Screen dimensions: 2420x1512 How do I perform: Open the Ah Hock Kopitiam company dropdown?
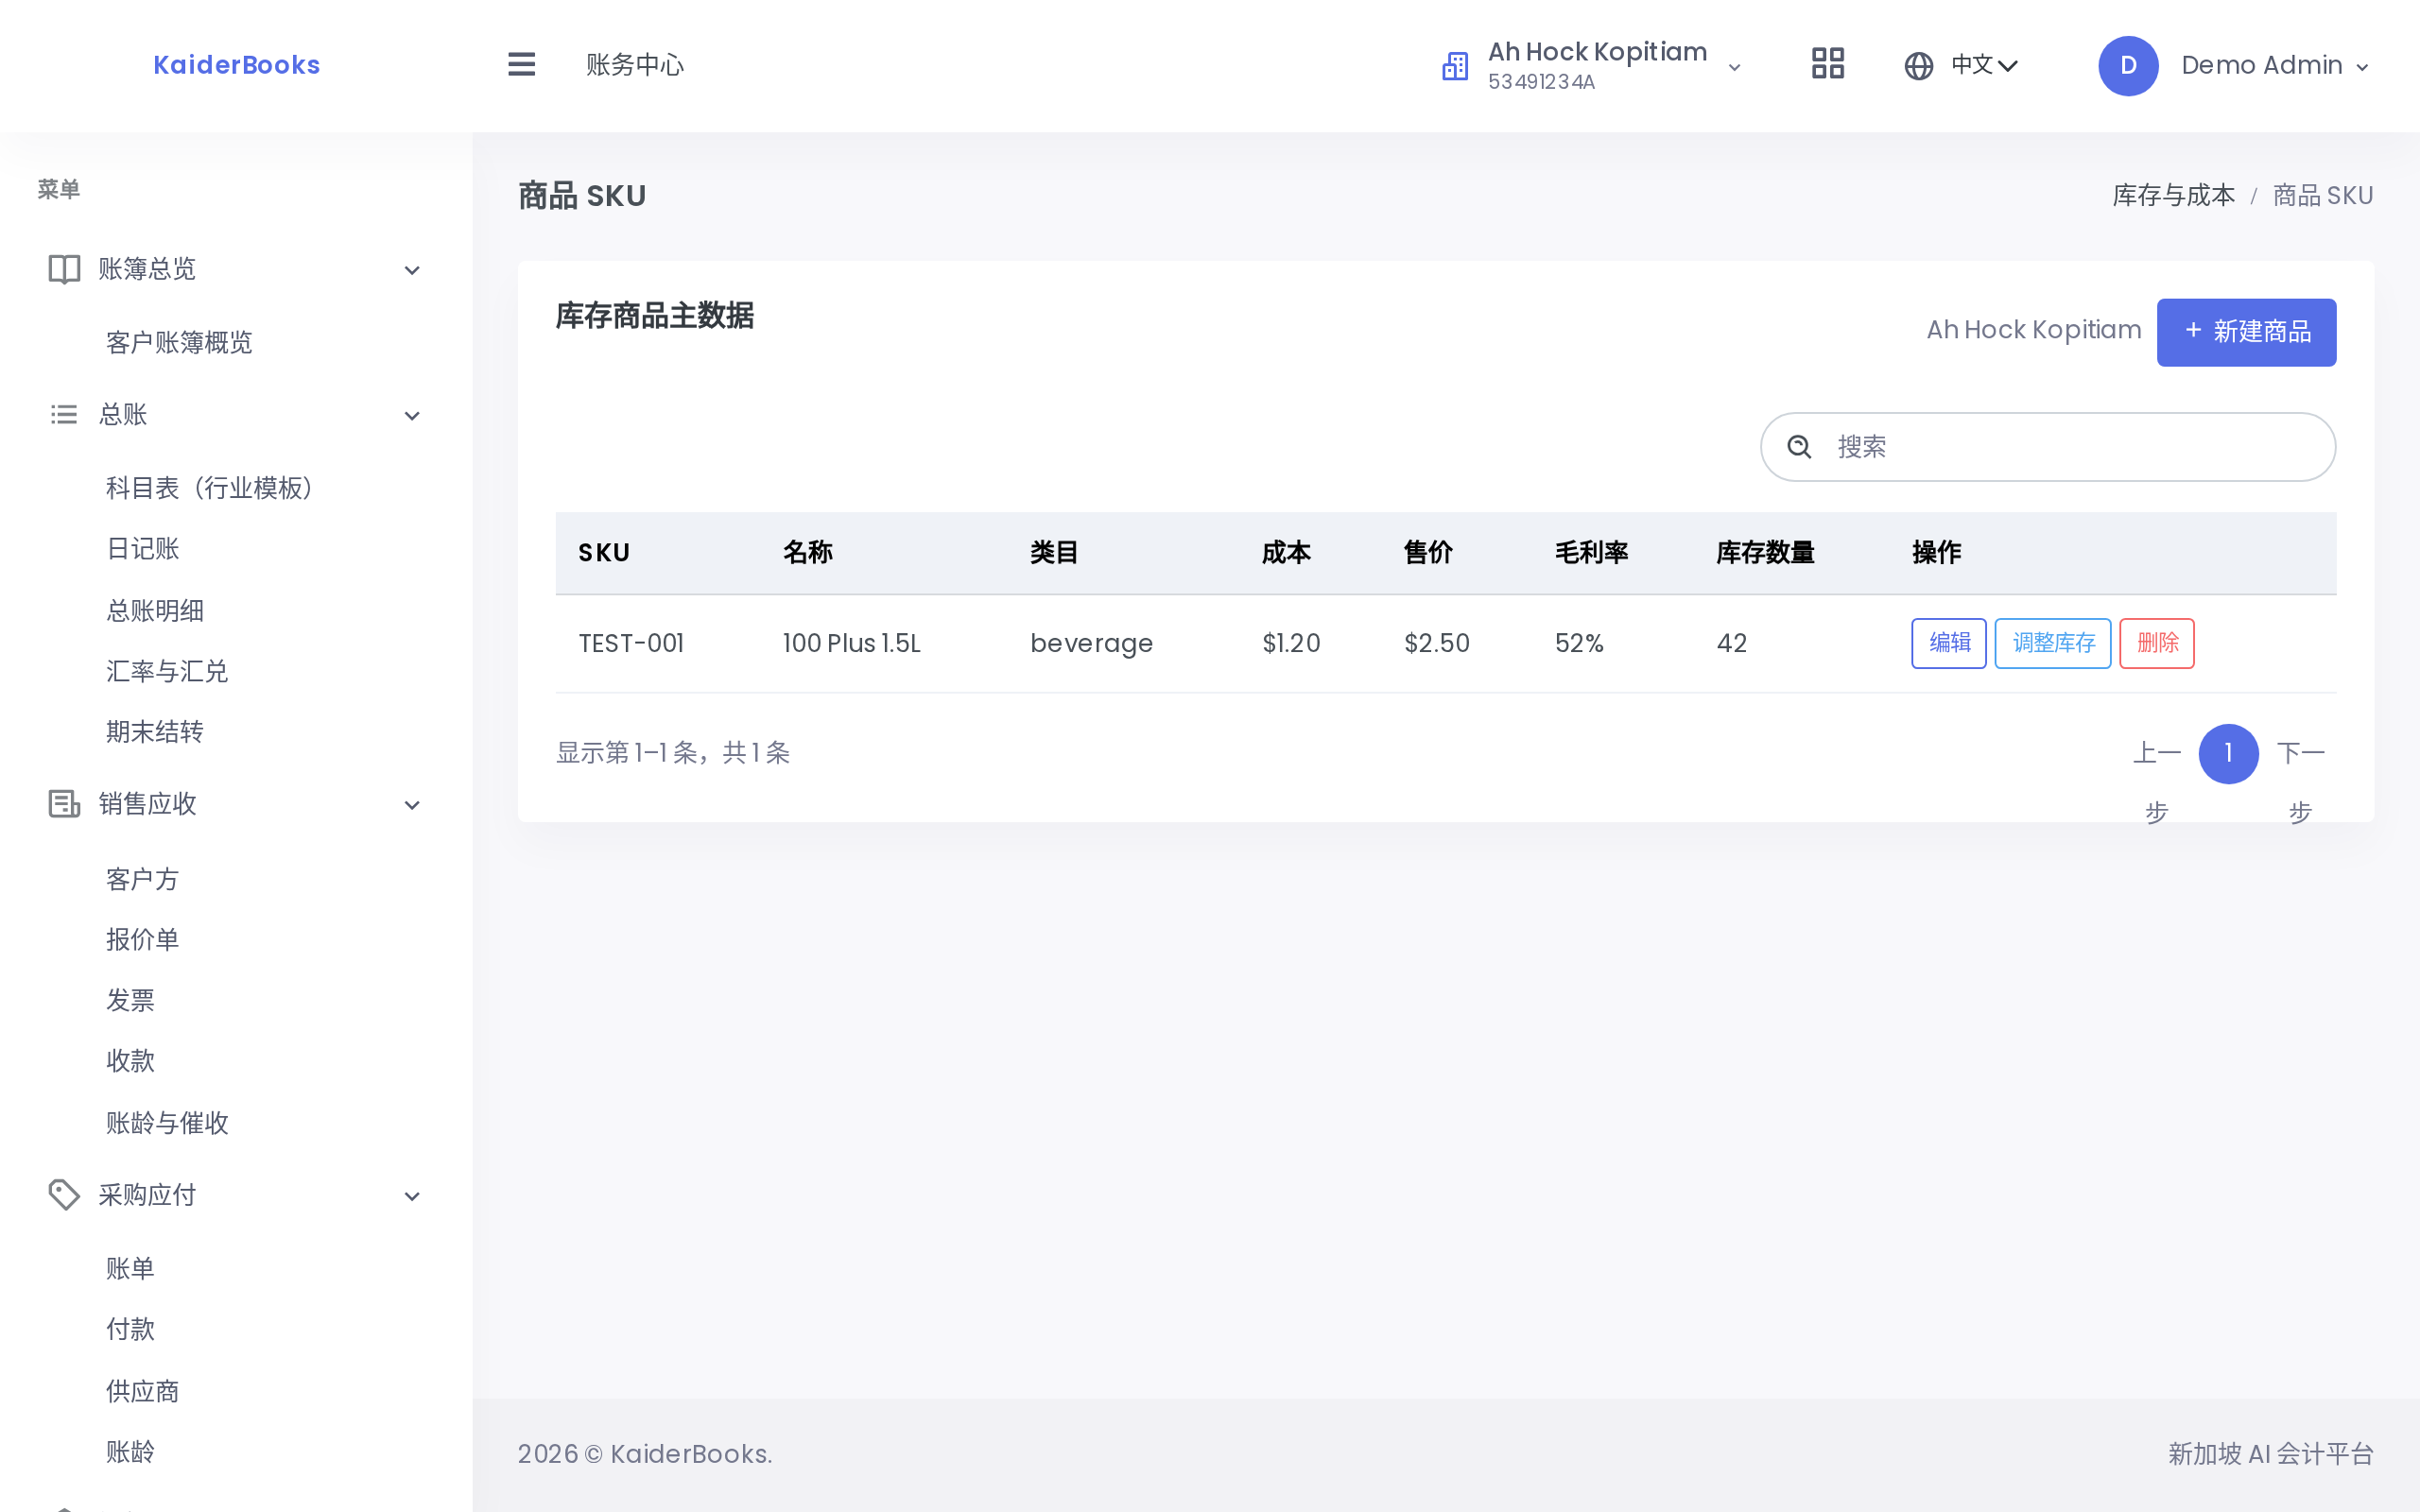[1592, 66]
